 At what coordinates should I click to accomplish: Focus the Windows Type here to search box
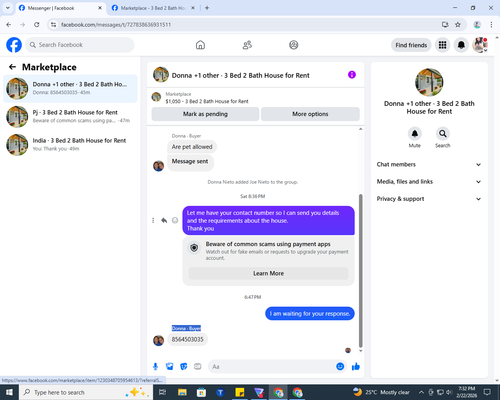[86, 392]
